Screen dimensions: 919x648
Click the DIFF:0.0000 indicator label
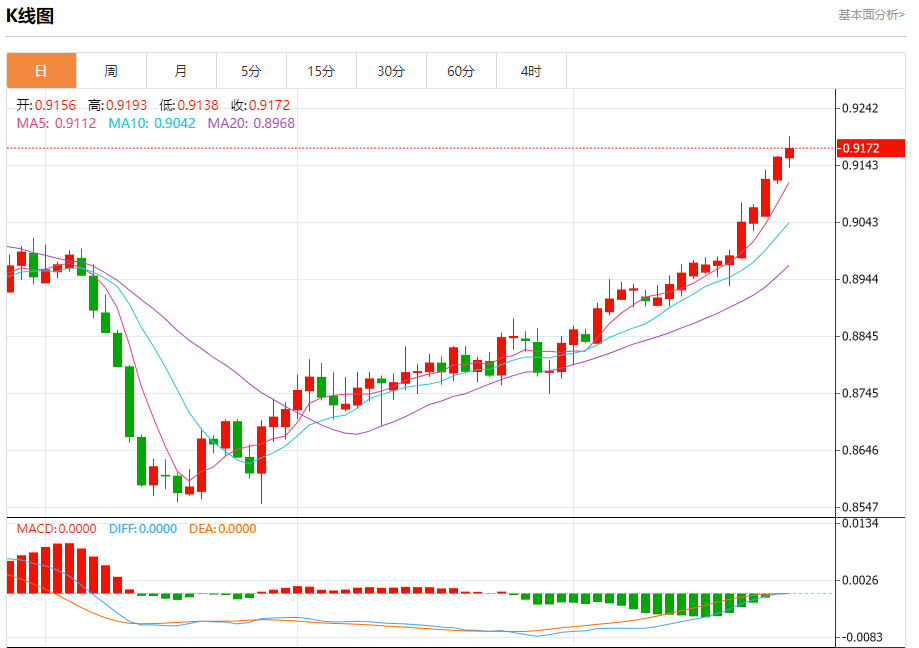point(143,528)
